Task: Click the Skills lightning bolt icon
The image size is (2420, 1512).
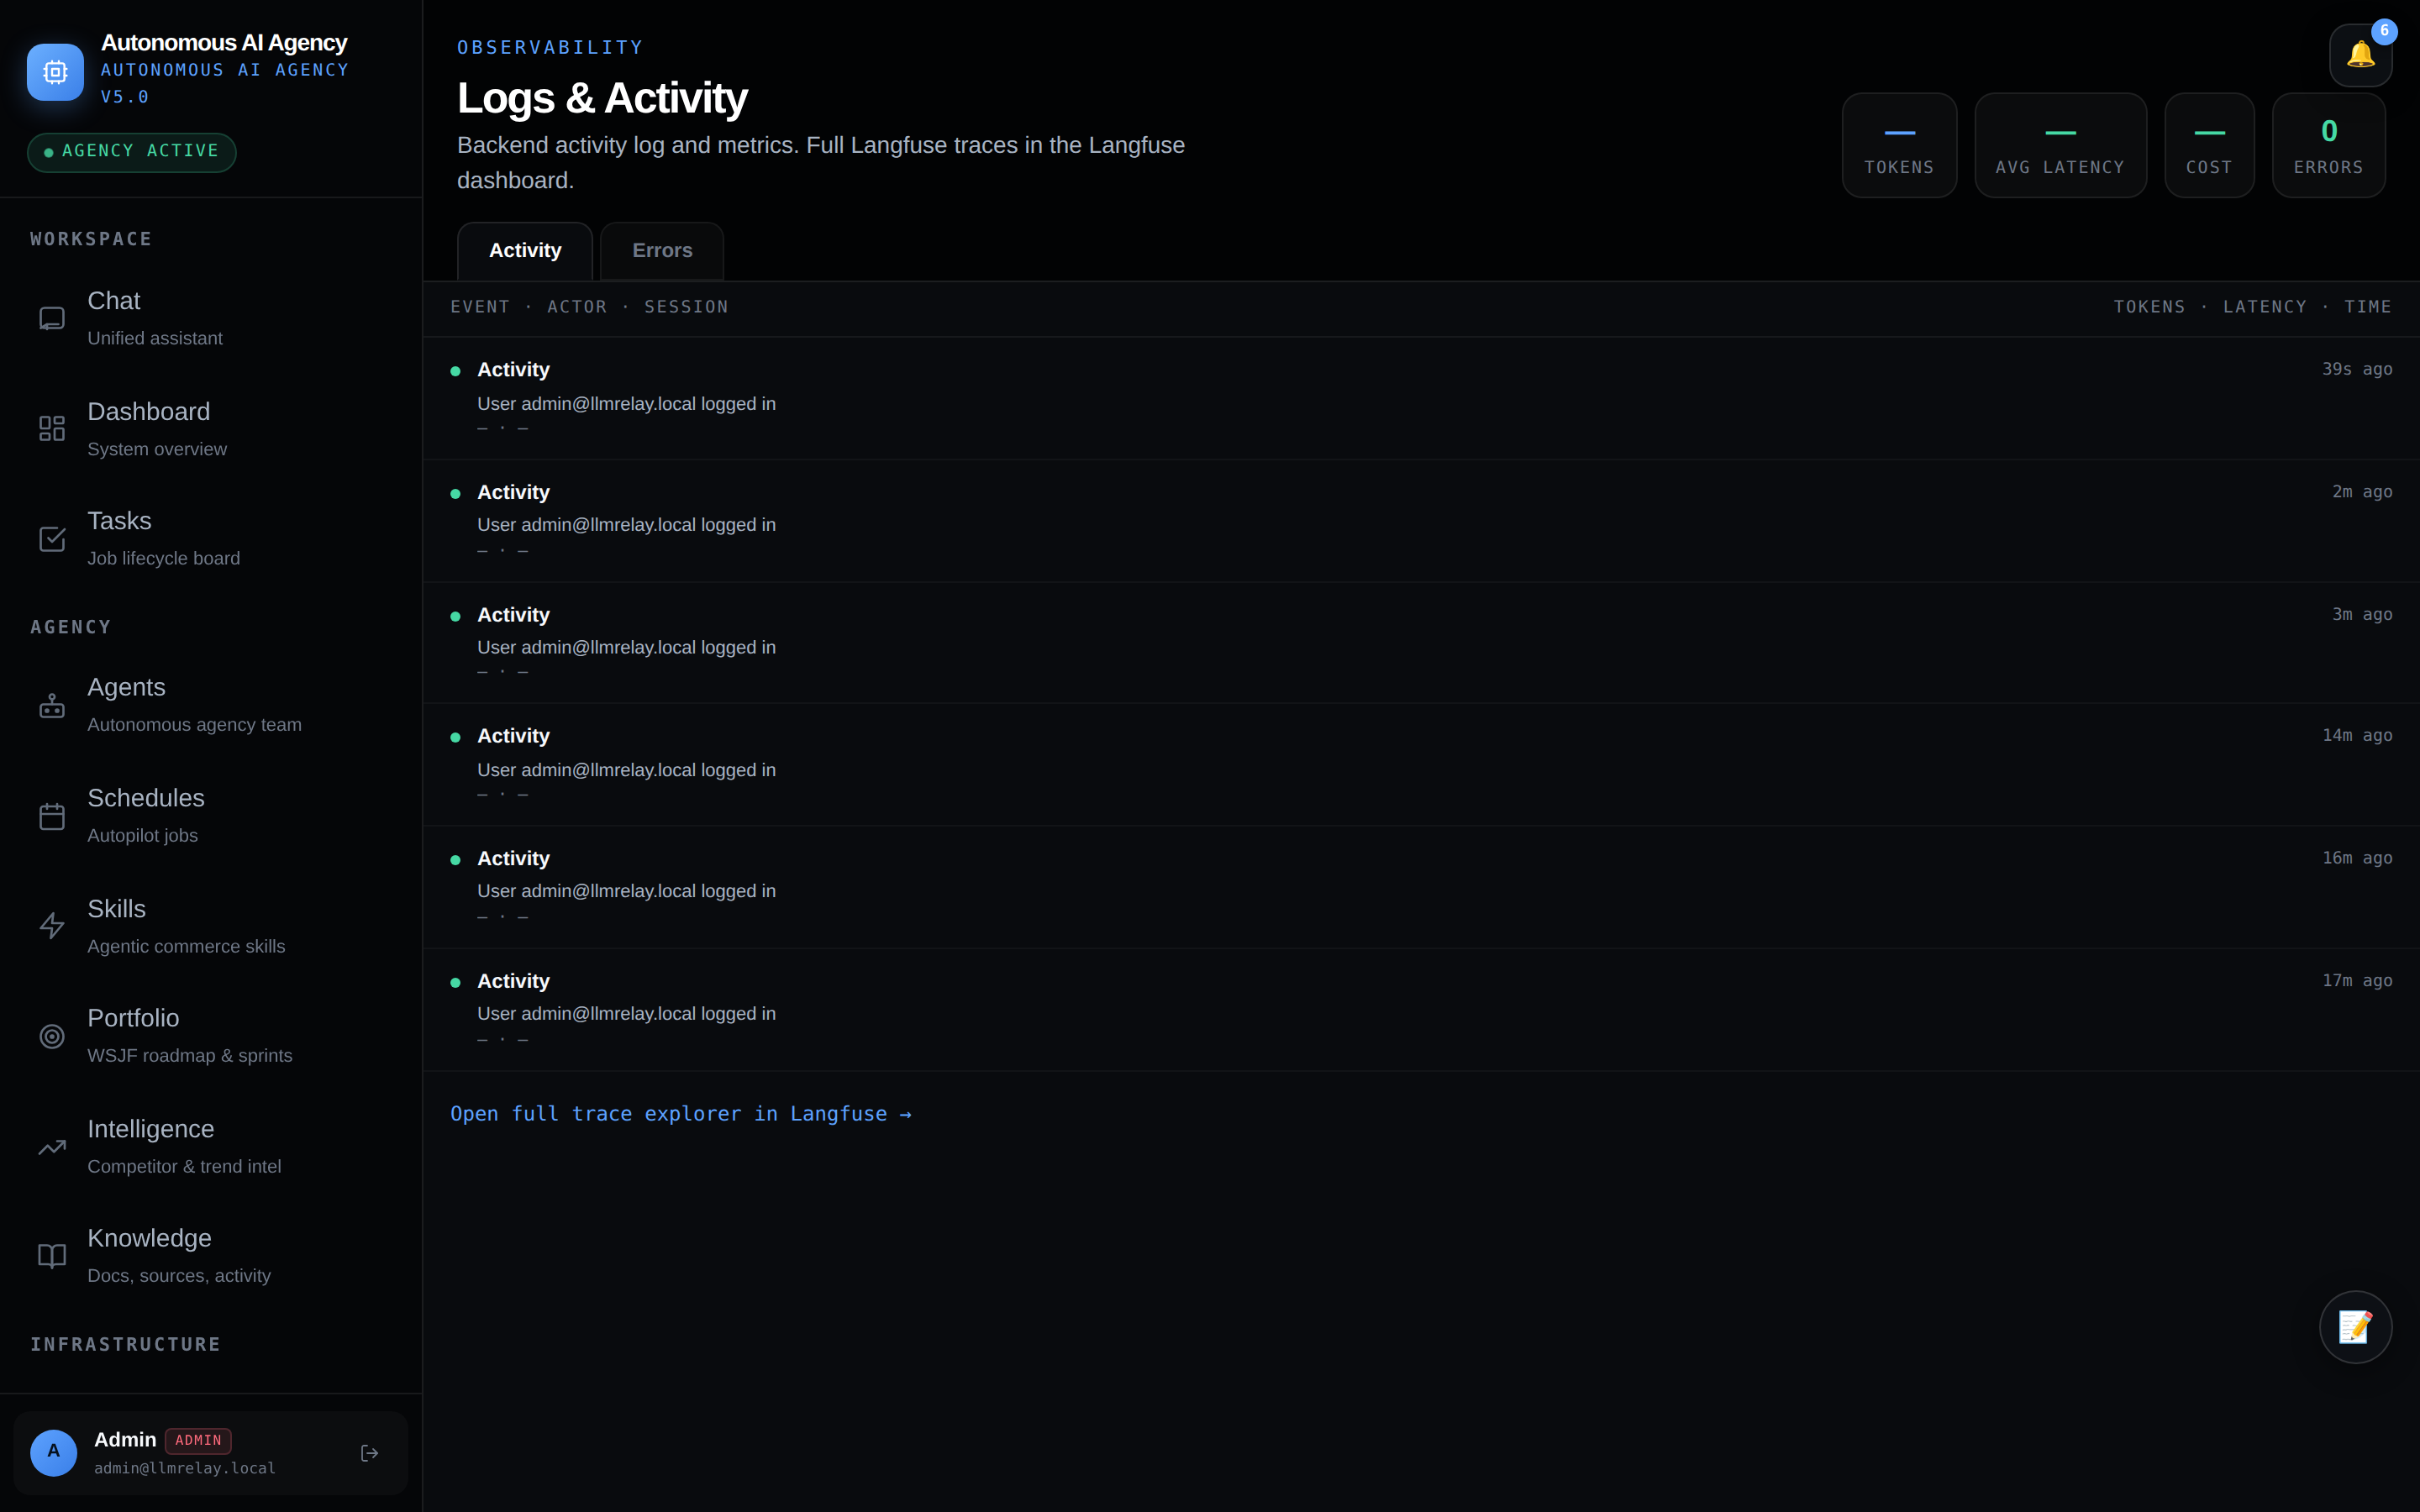Action: click(52, 926)
